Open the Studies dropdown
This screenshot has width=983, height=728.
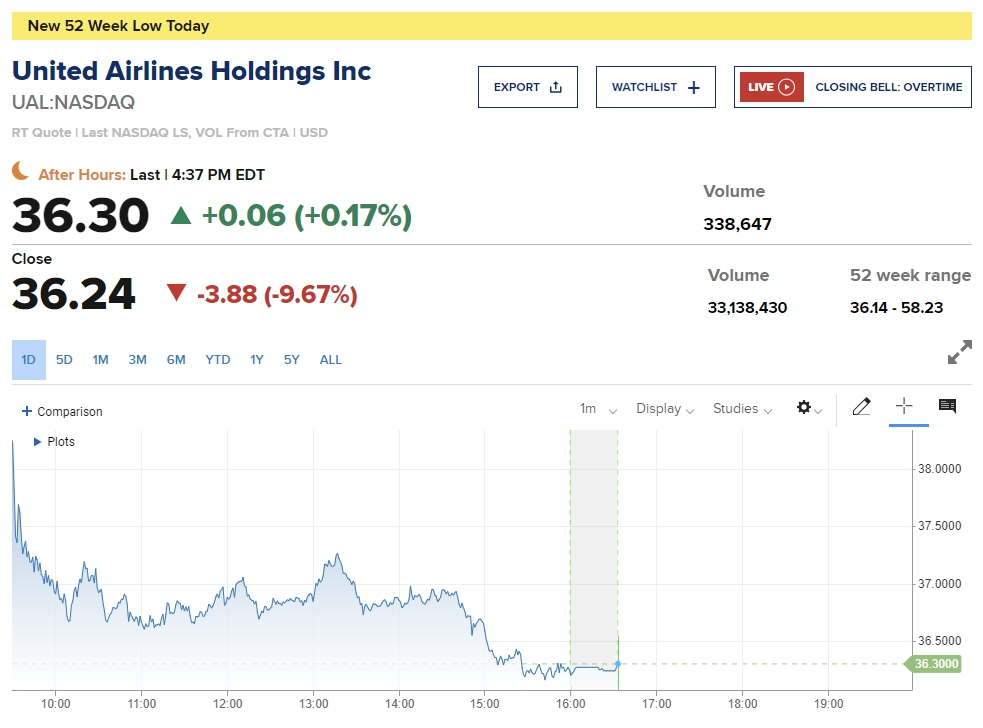(x=742, y=409)
